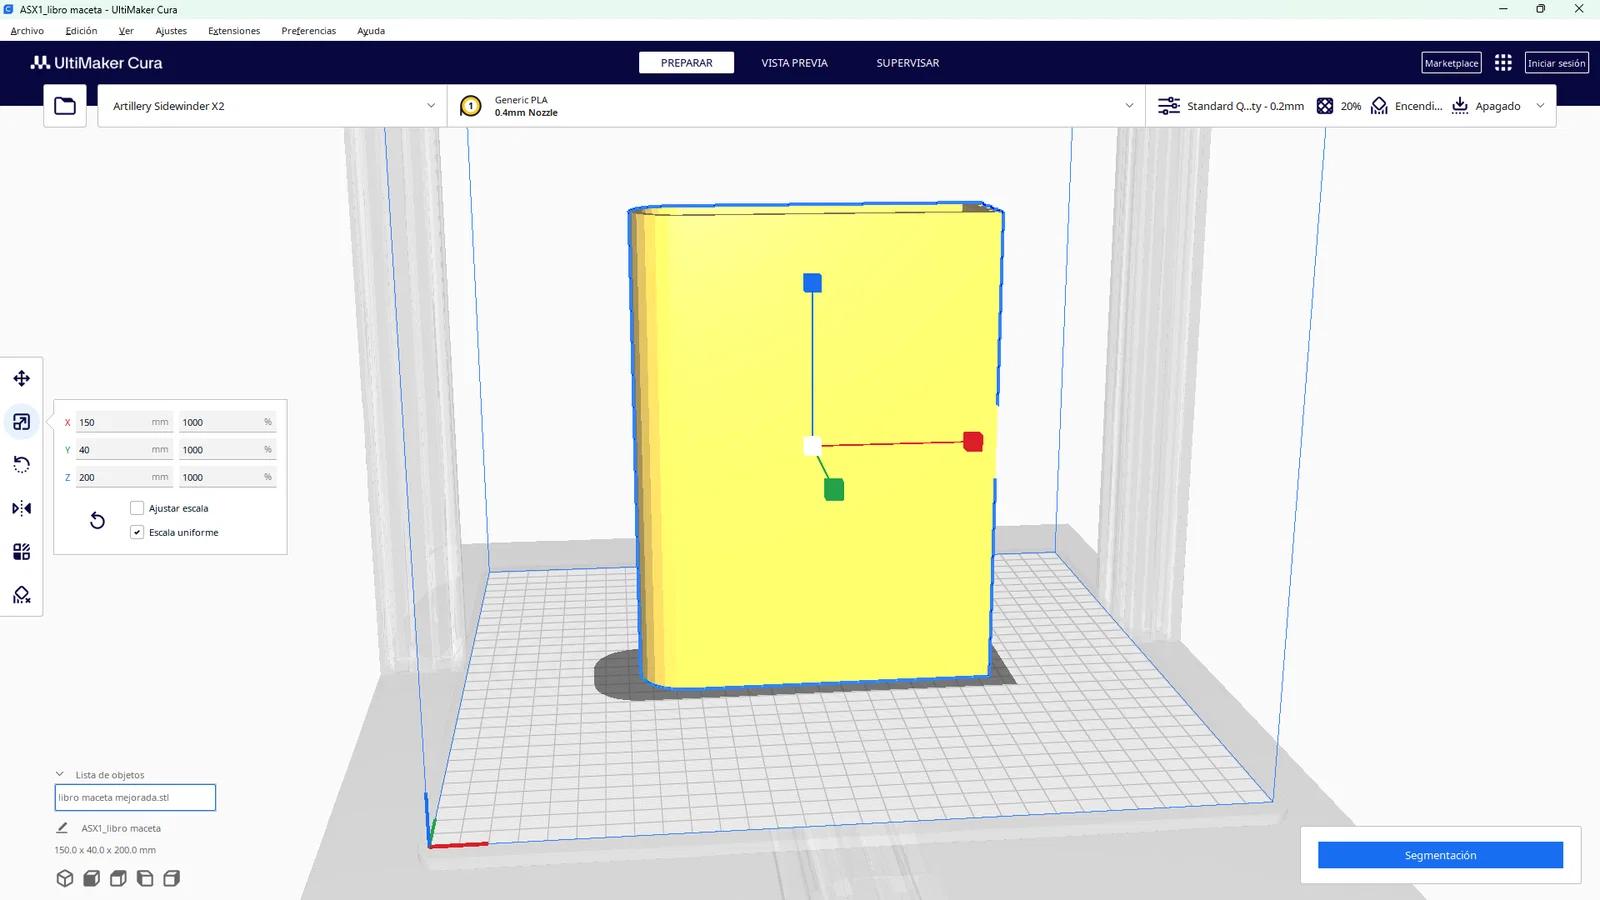Image resolution: width=1600 pixels, height=900 pixels.
Task: Click the X size mm field
Action: coord(124,422)
